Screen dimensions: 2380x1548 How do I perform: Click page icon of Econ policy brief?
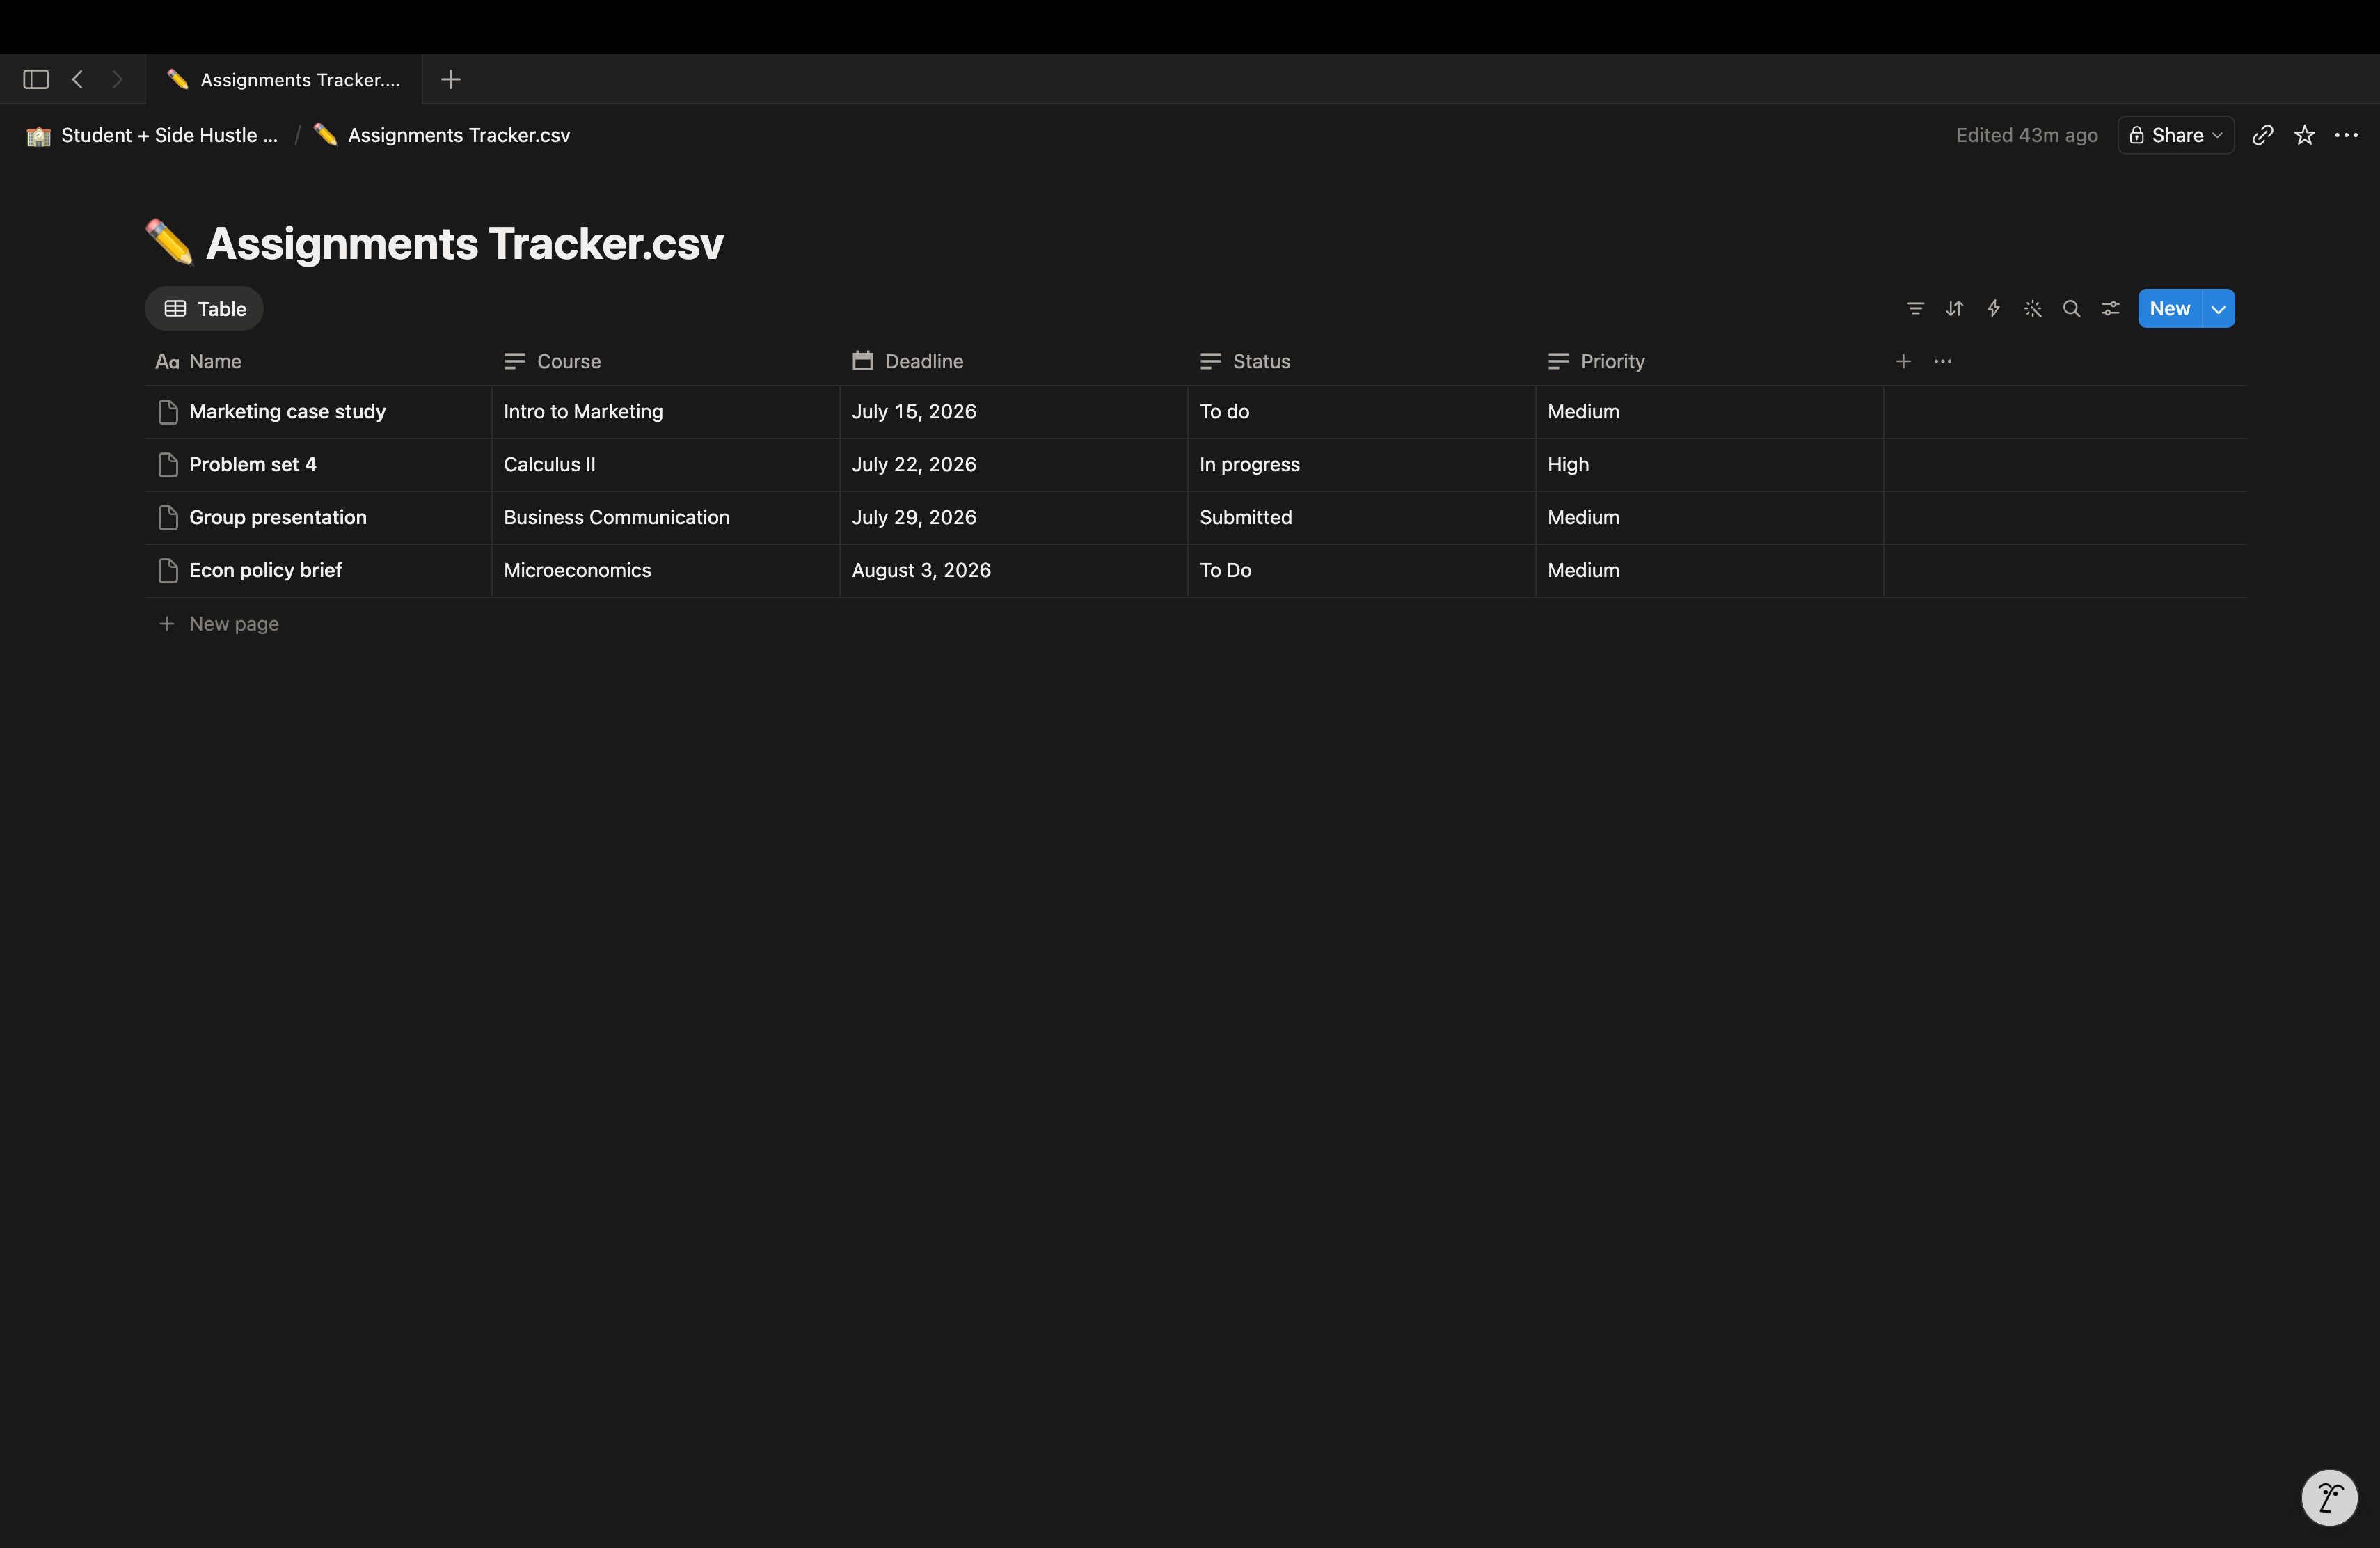coord(168,571)
